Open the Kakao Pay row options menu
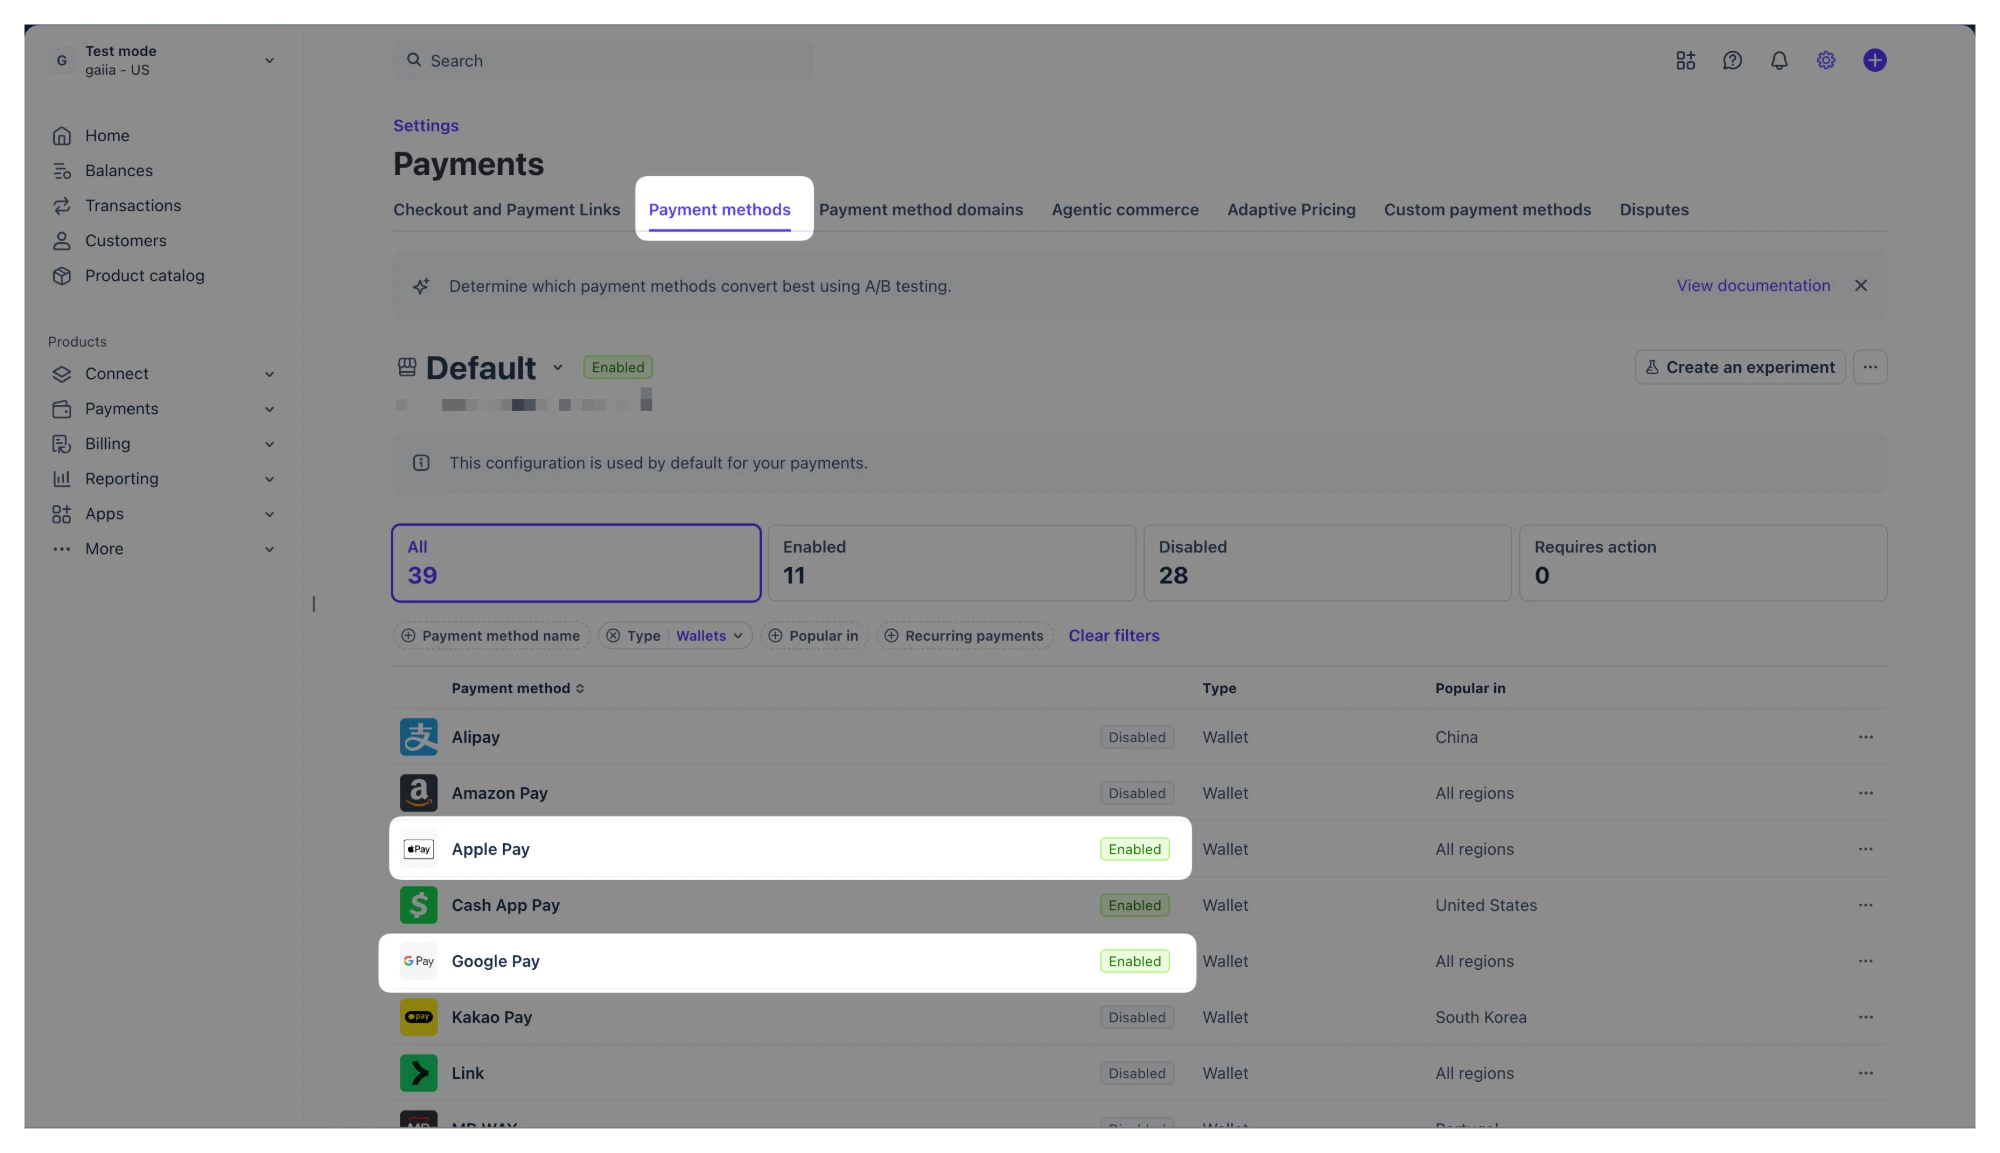The image size is (2000, 1153). [x=1866, y=1017]
